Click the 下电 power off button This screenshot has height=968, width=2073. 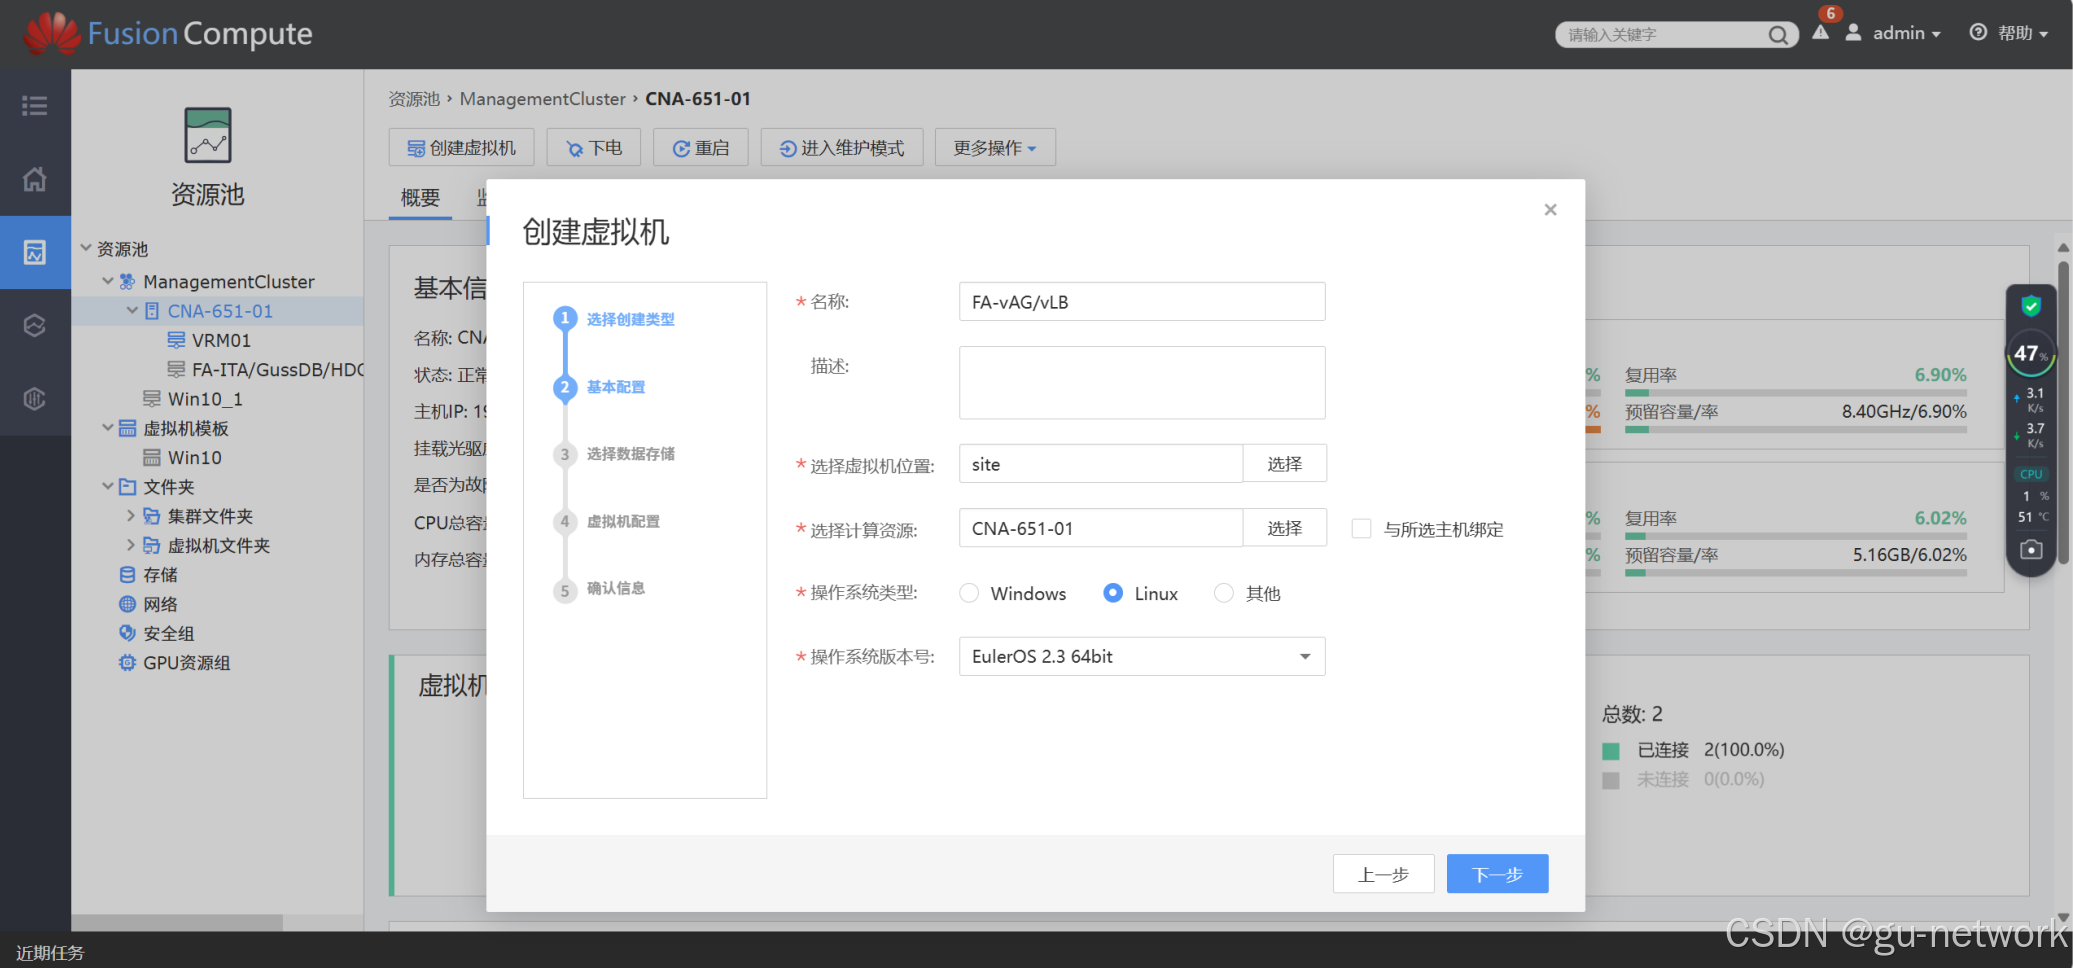[x=594, y=147]
